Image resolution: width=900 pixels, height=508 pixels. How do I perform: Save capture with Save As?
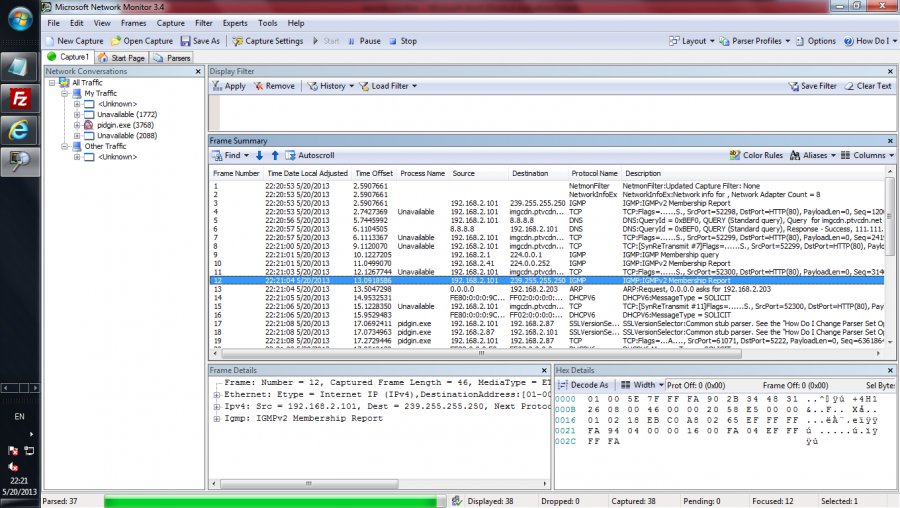200,41
